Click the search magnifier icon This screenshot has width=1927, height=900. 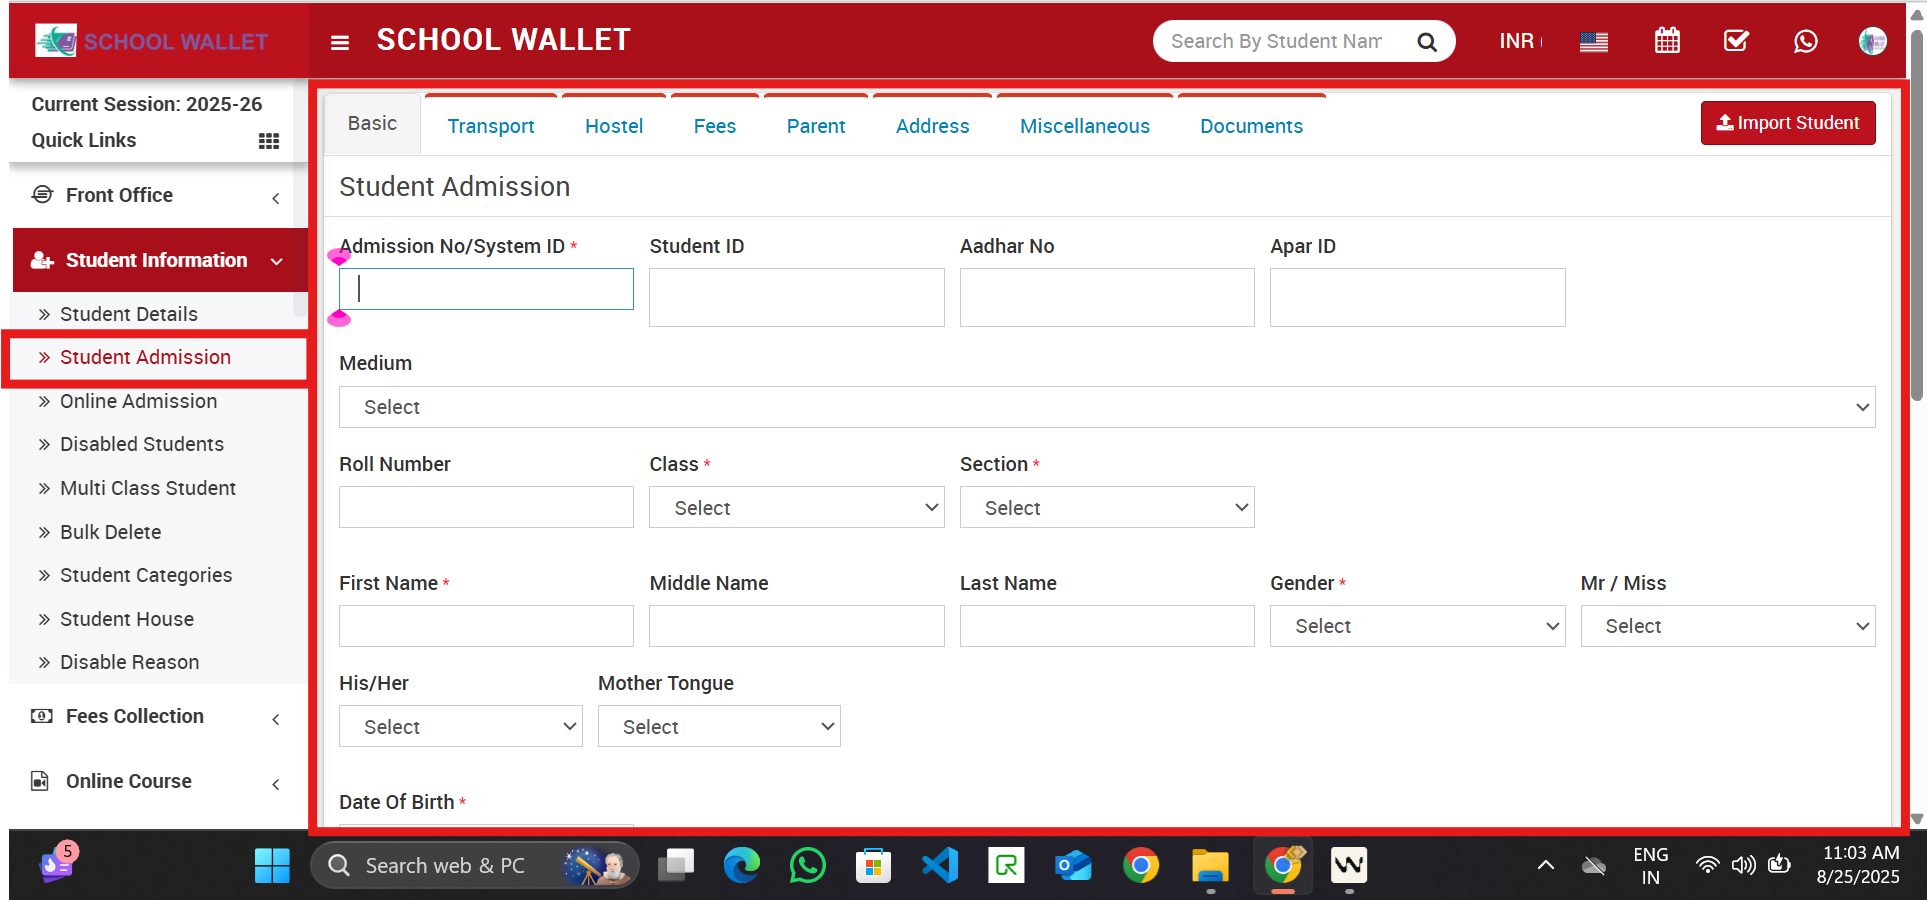tap(1427, 42)
